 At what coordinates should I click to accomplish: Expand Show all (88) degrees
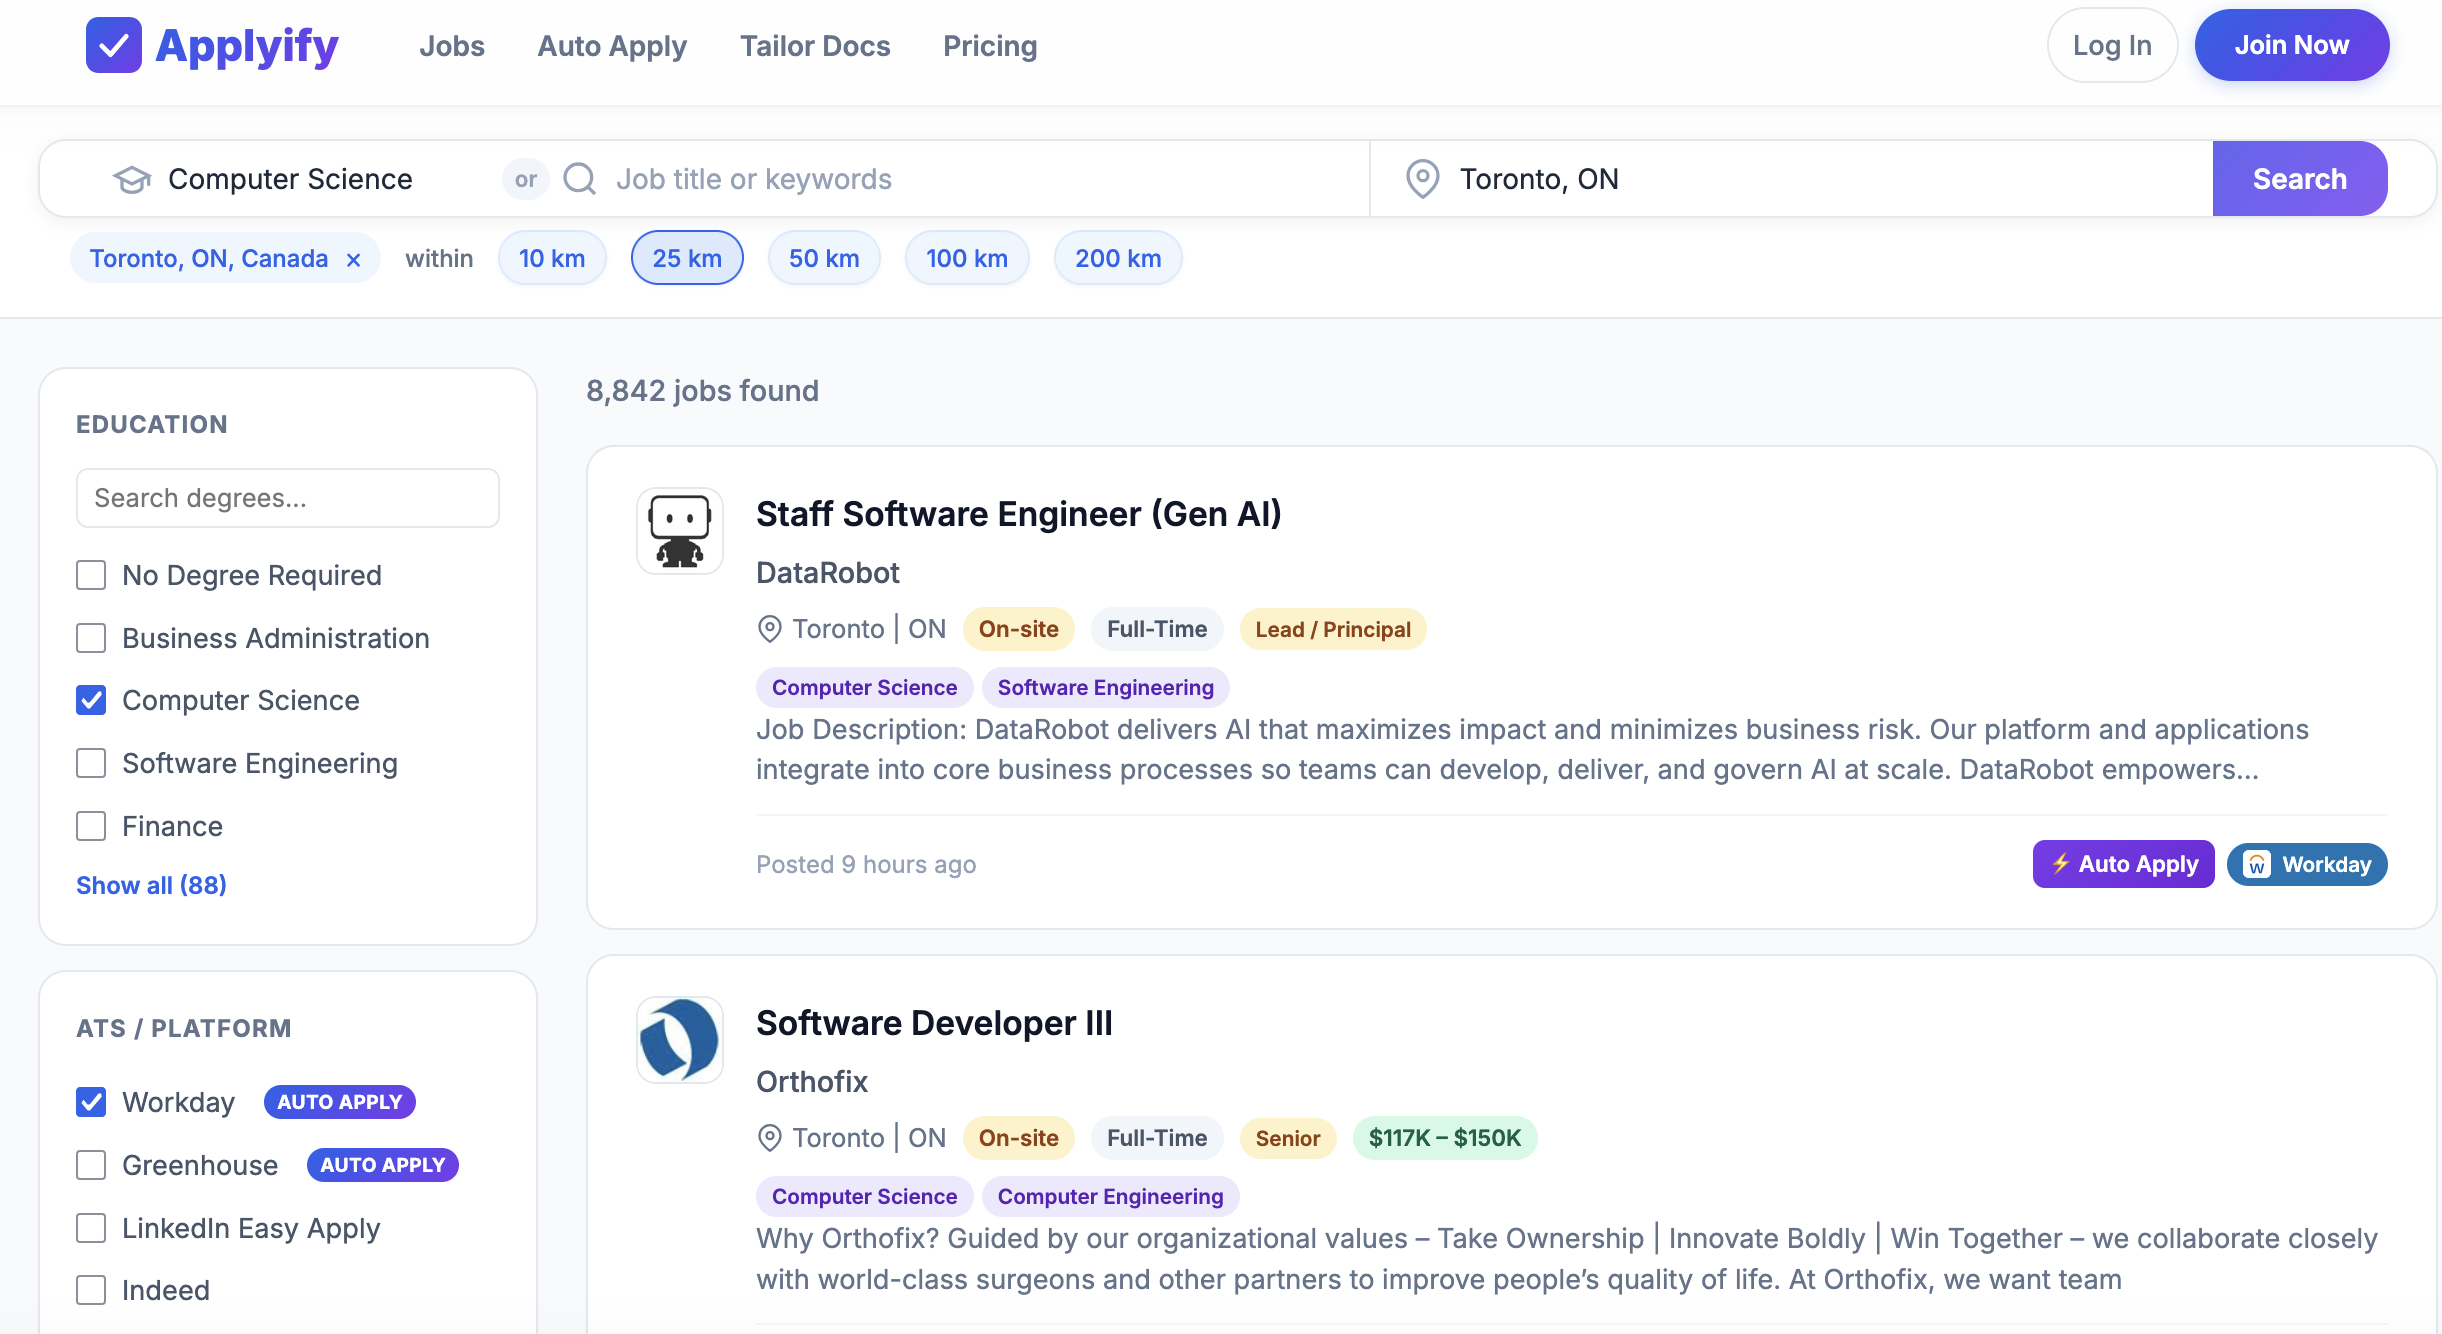151,885
